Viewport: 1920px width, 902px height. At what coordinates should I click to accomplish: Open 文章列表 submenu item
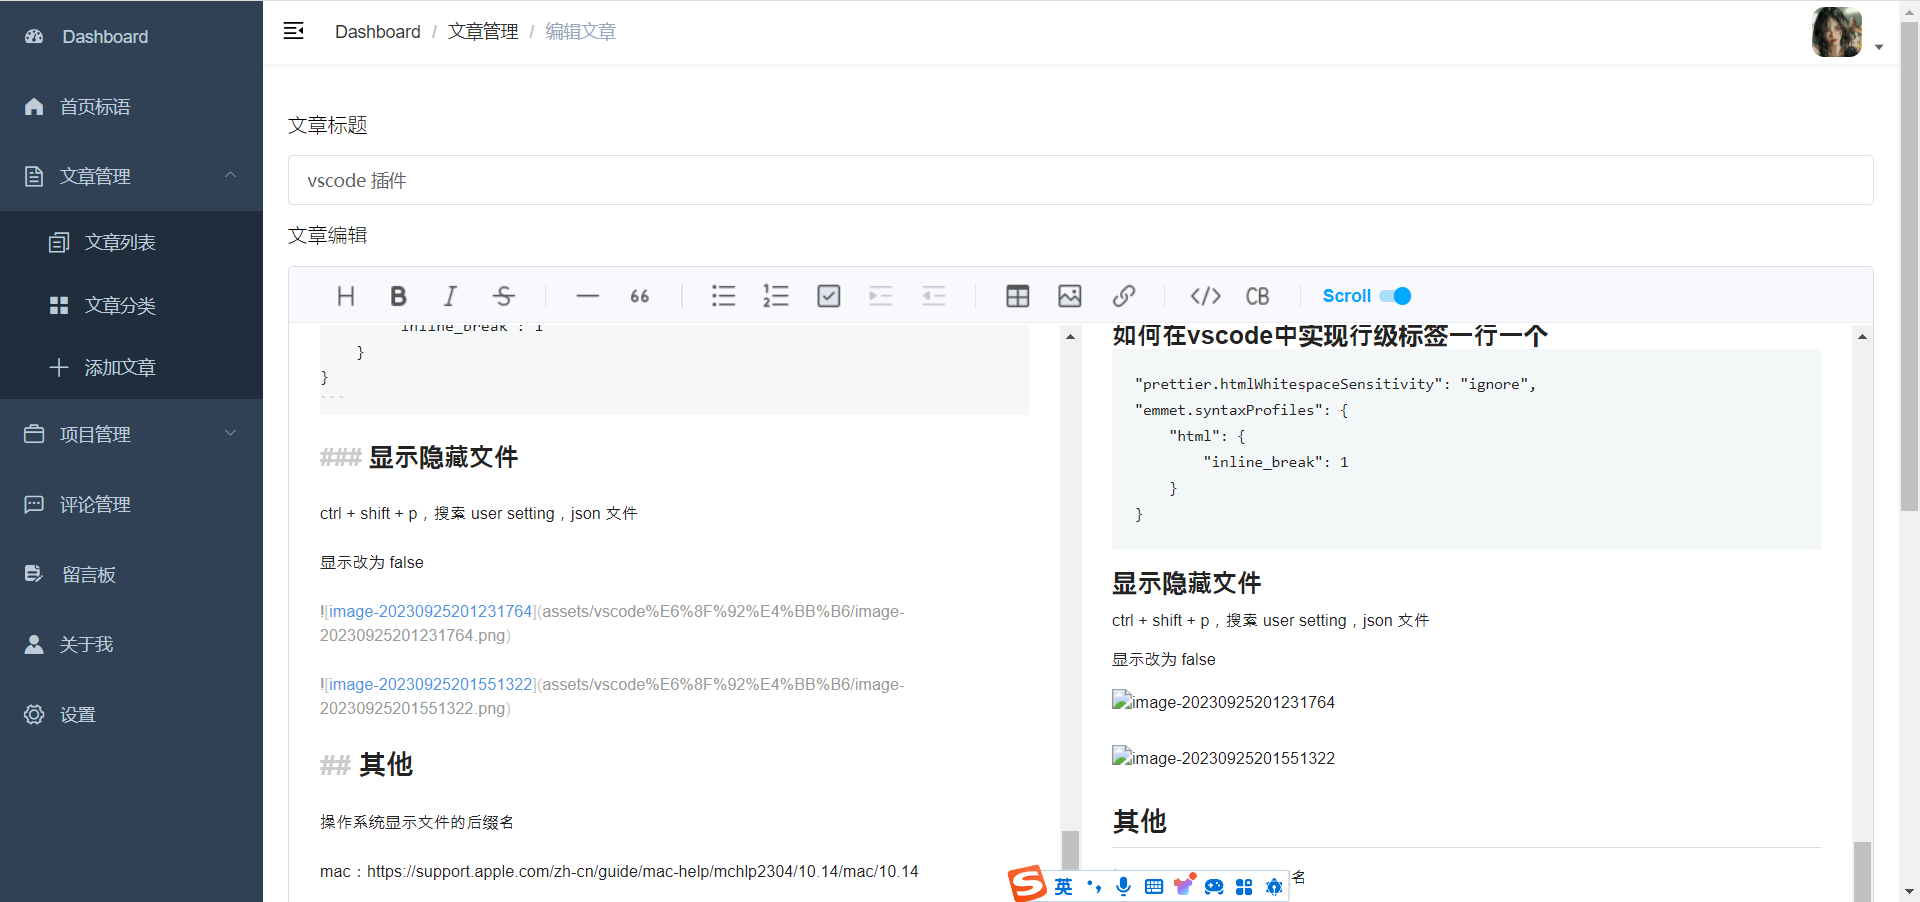pos(131,242)
